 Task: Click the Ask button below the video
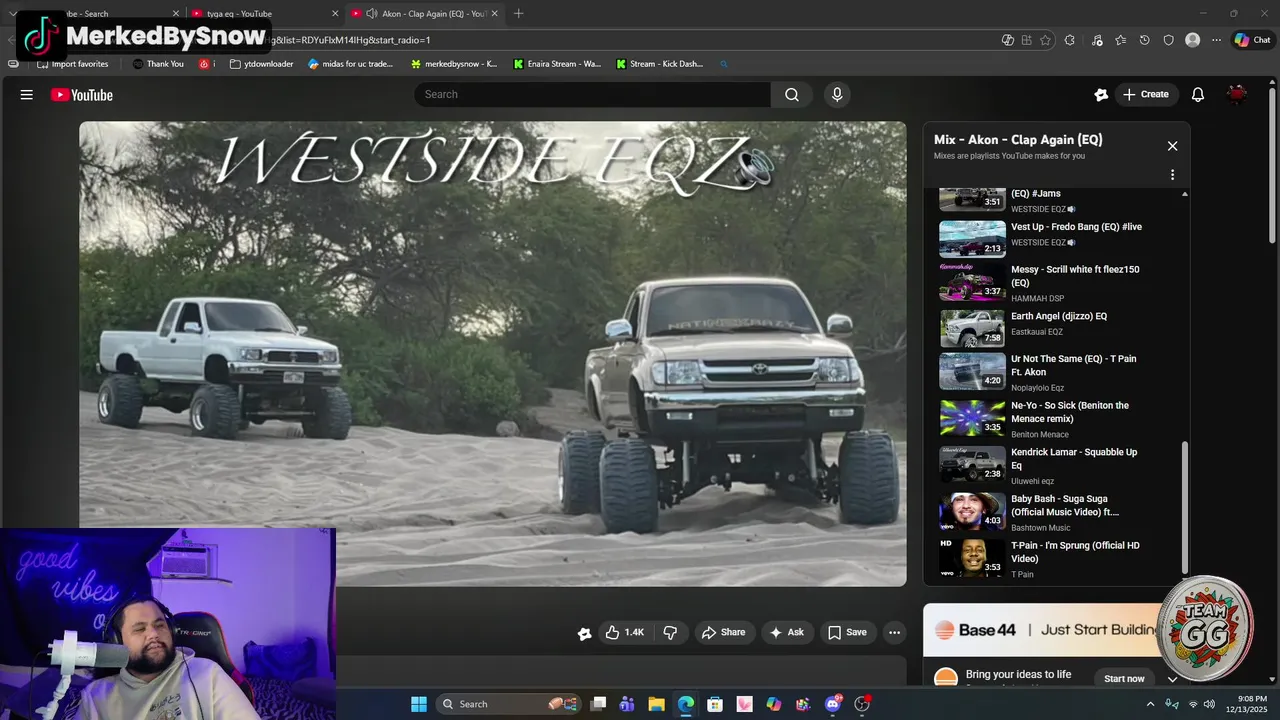click(x=786, y=632)
